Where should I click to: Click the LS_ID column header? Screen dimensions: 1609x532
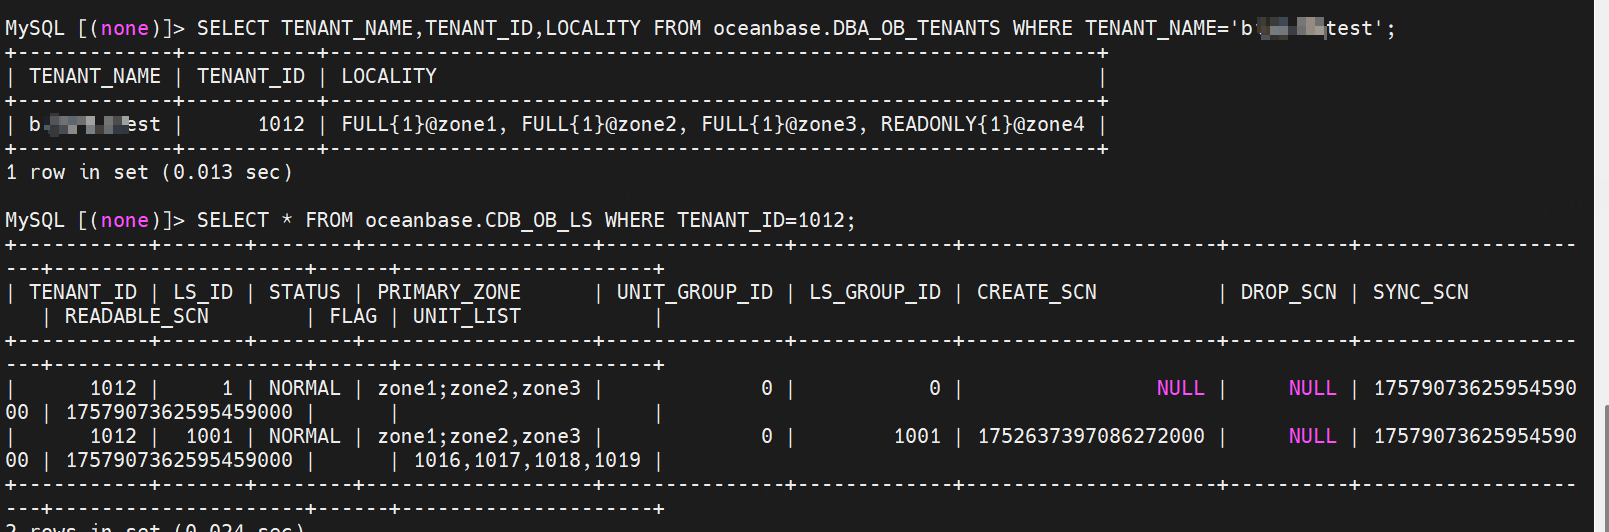coord(203,292)
